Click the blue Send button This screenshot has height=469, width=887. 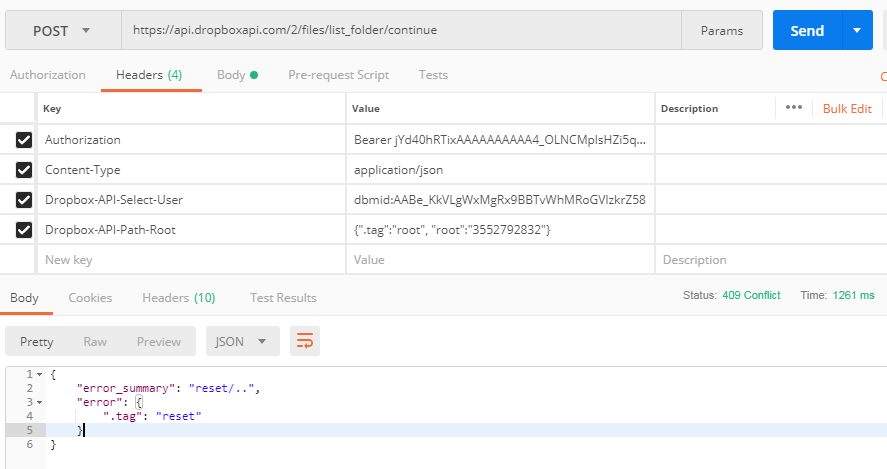click(x=807, y=31)
